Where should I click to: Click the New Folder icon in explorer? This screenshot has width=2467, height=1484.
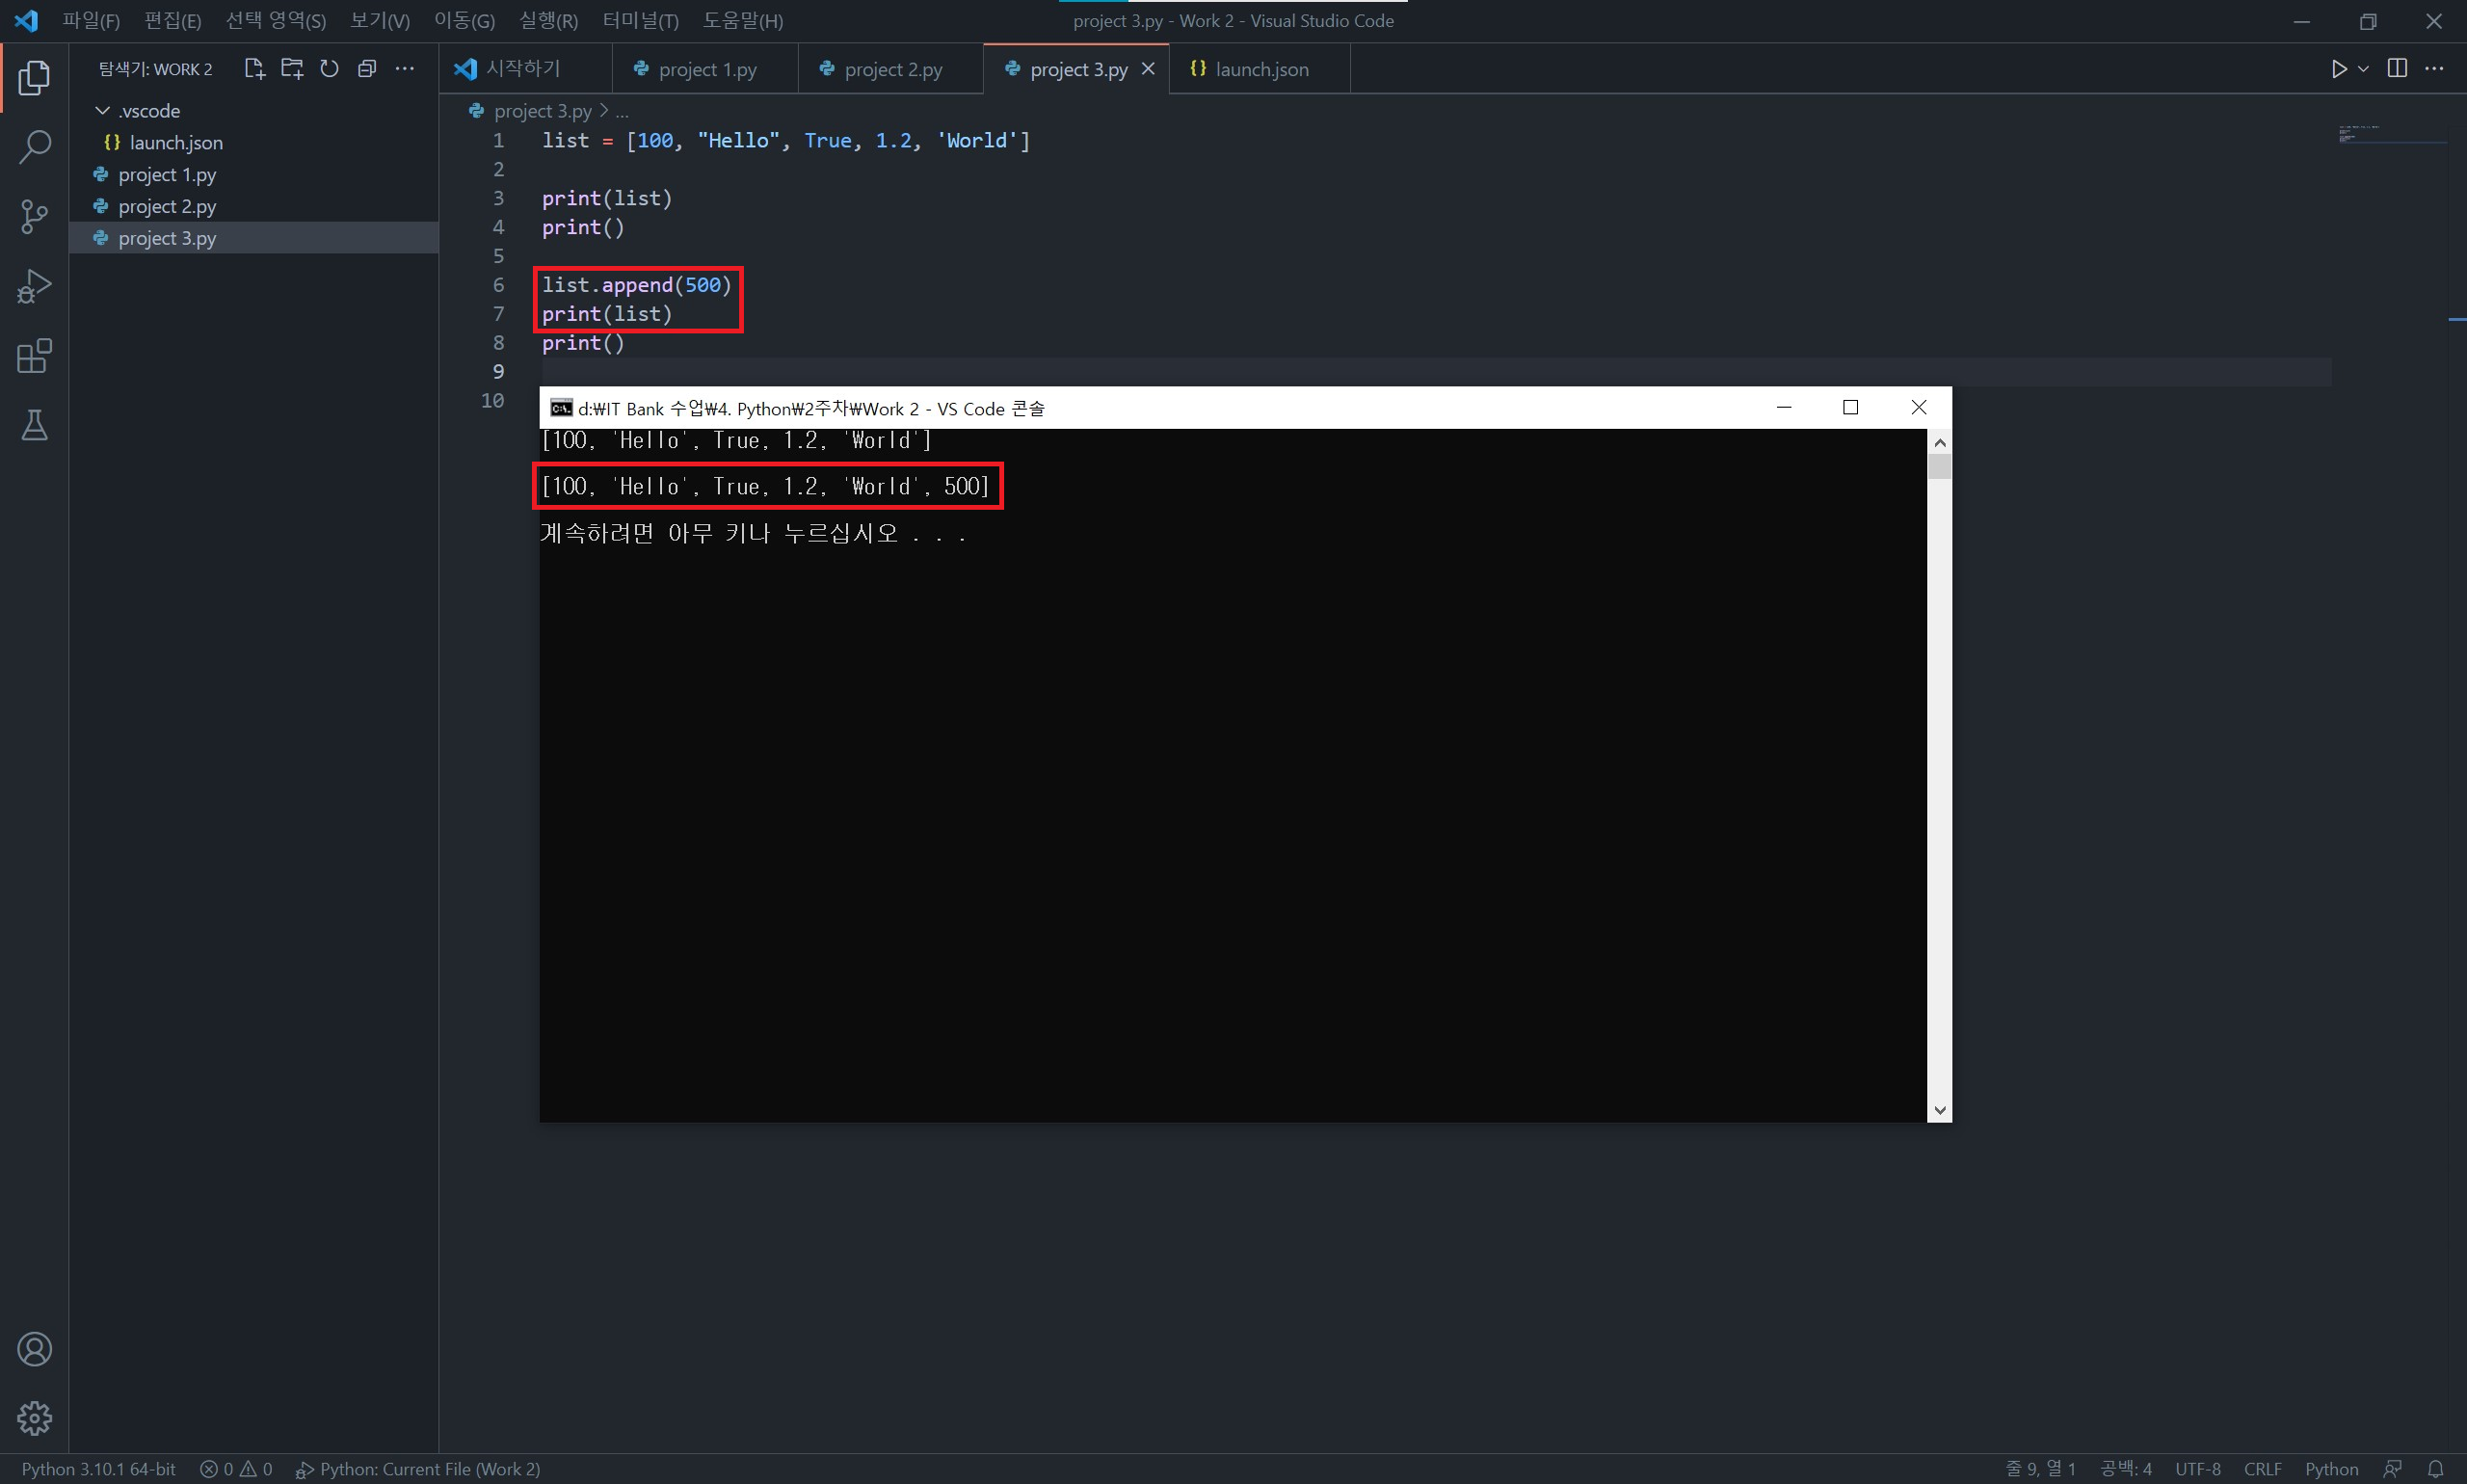(292, 69)
